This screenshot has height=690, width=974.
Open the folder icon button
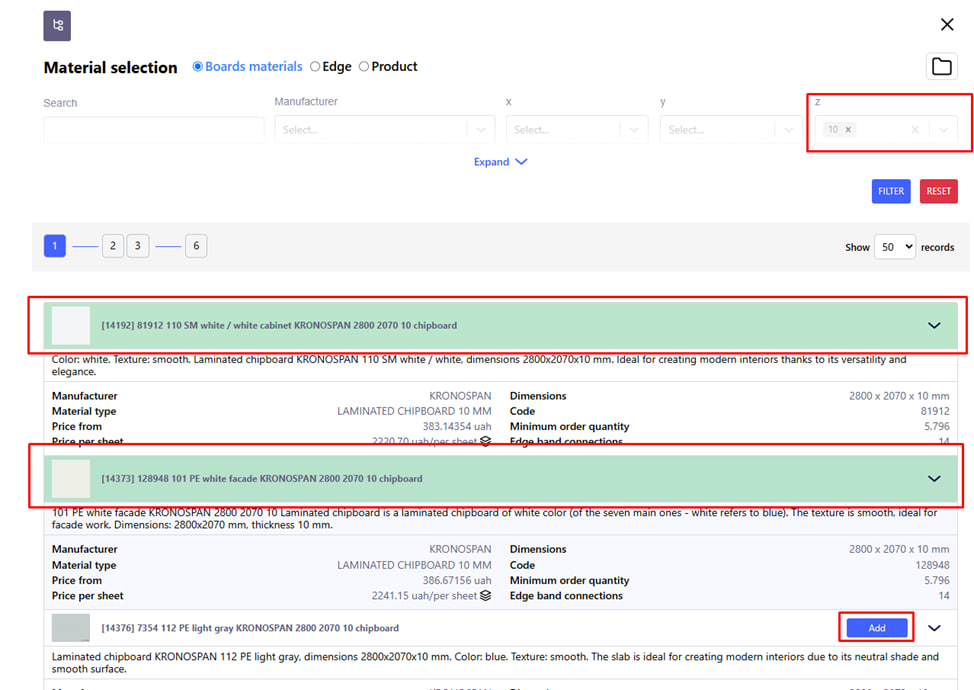click(x=941, y=67)
